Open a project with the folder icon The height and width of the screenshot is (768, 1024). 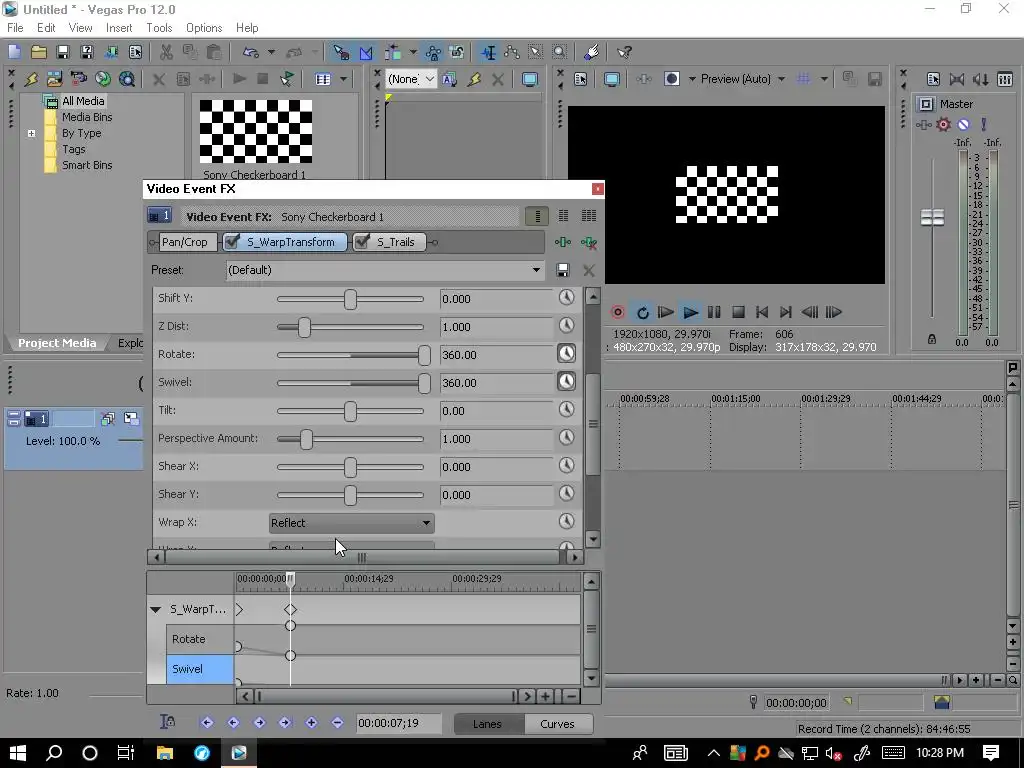[39, 52]
